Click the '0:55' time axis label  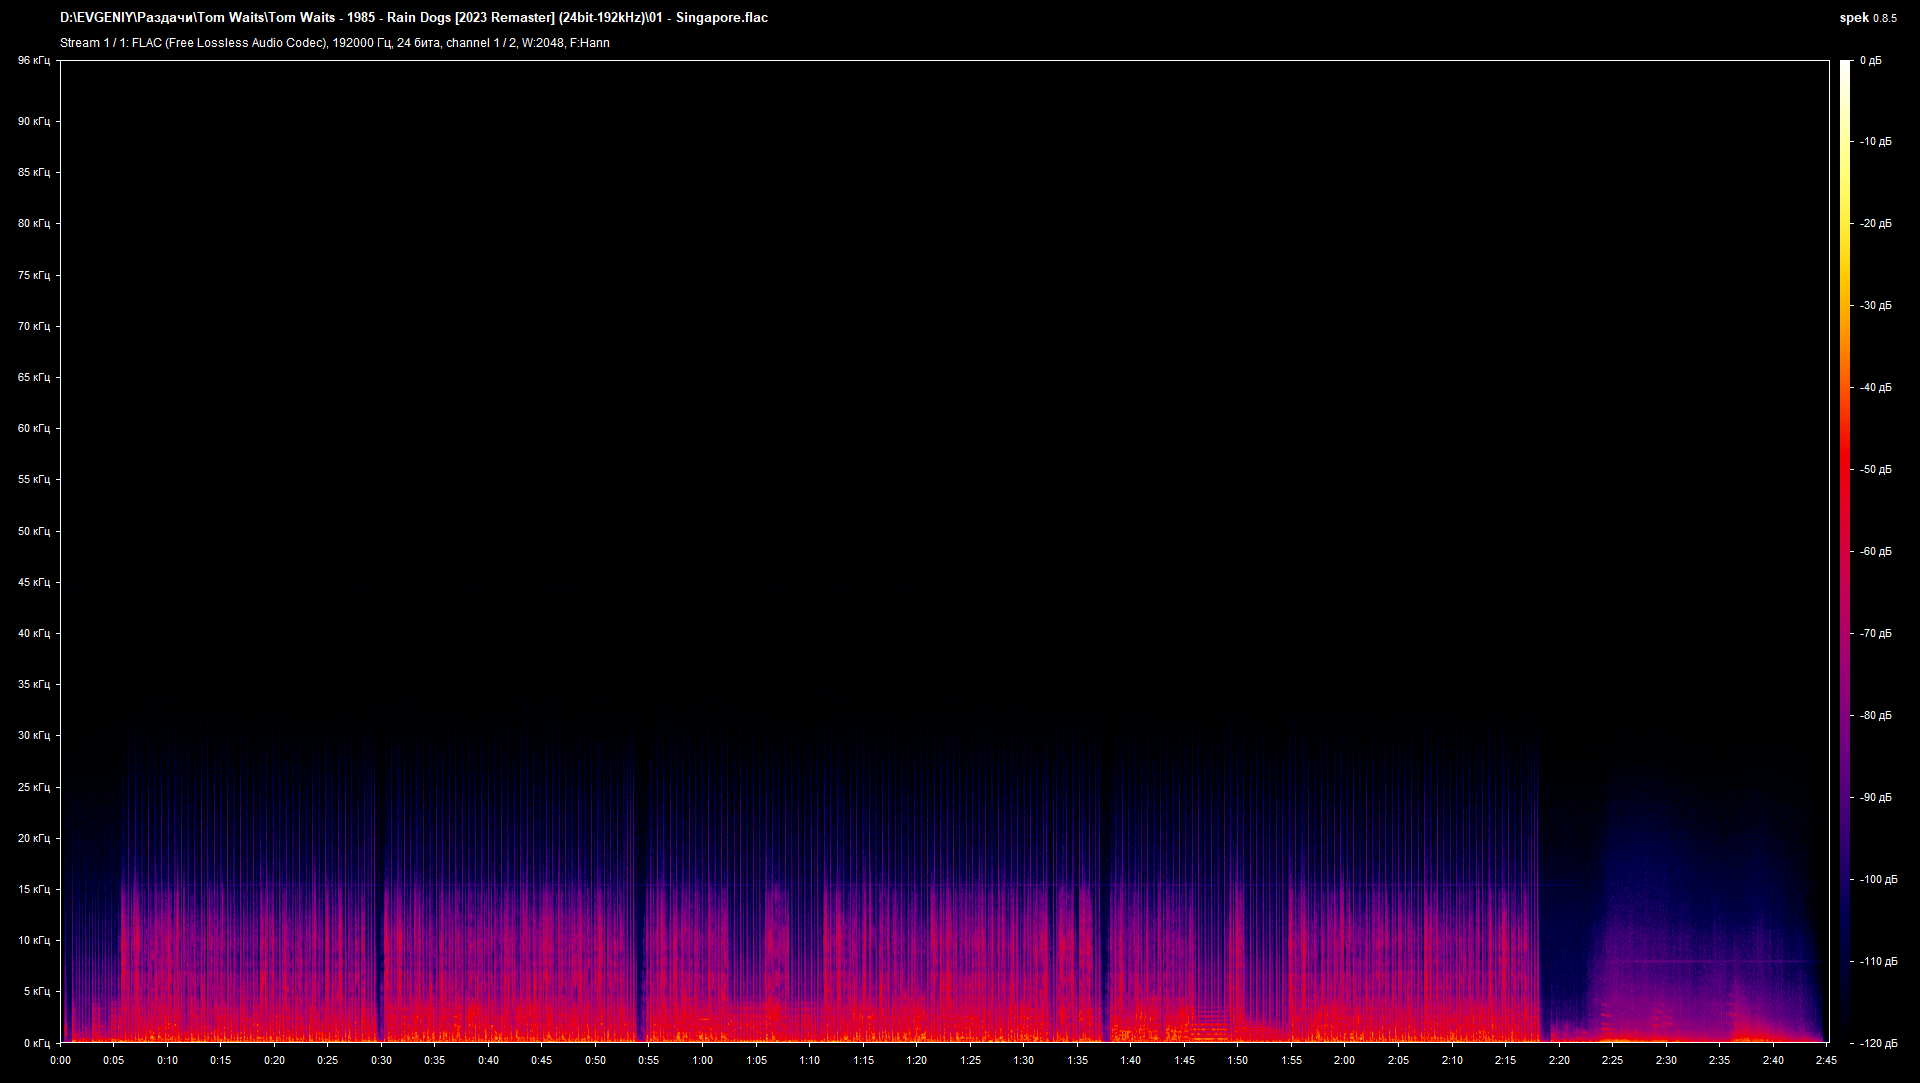coord(649,1061)
